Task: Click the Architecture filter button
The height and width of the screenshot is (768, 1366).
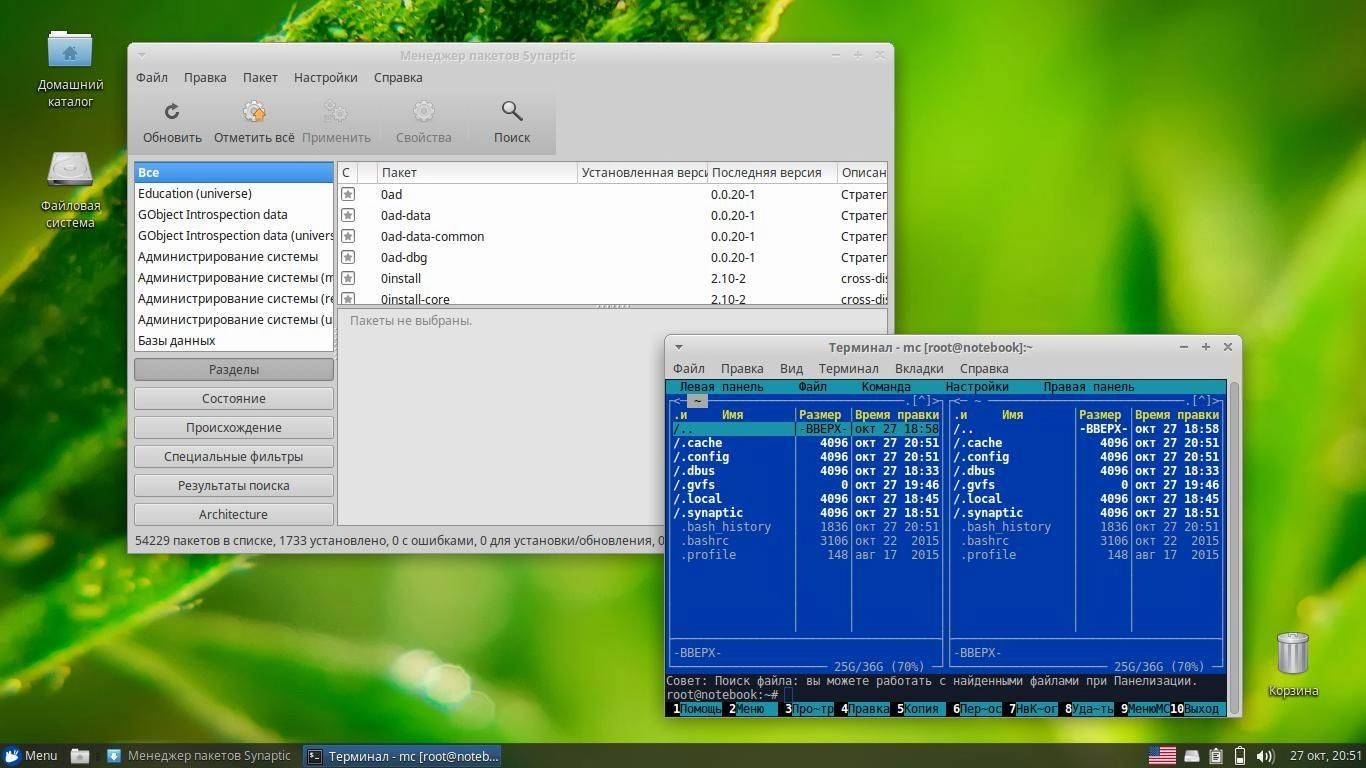Action: click(234, 514)
